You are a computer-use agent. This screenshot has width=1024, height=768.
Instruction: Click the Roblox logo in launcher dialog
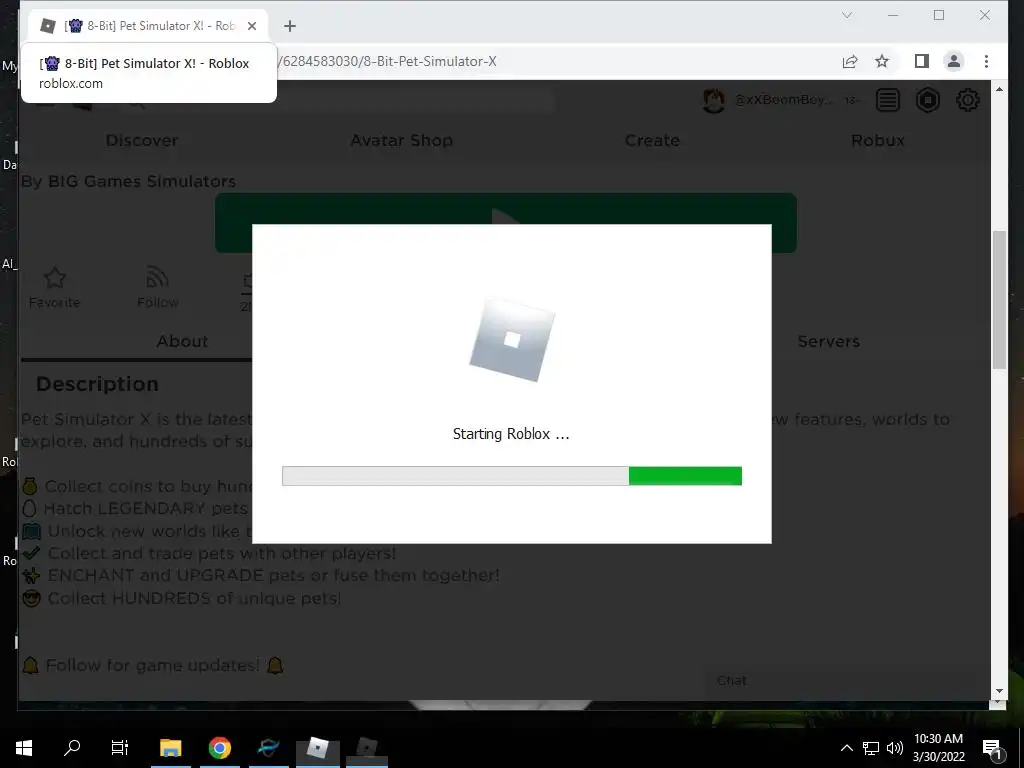point(512,340)
